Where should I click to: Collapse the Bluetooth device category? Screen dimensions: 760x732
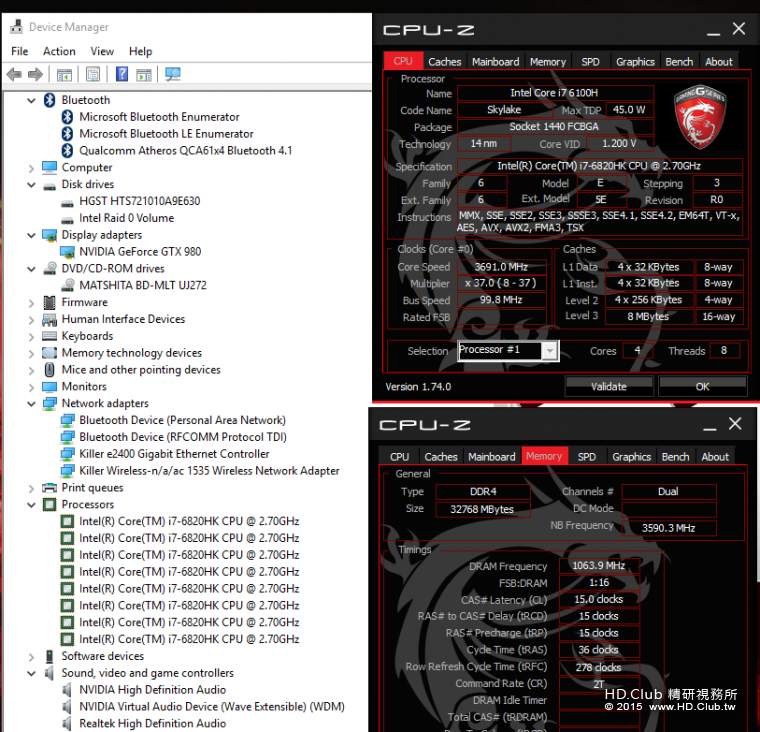(x=32, y=100)
